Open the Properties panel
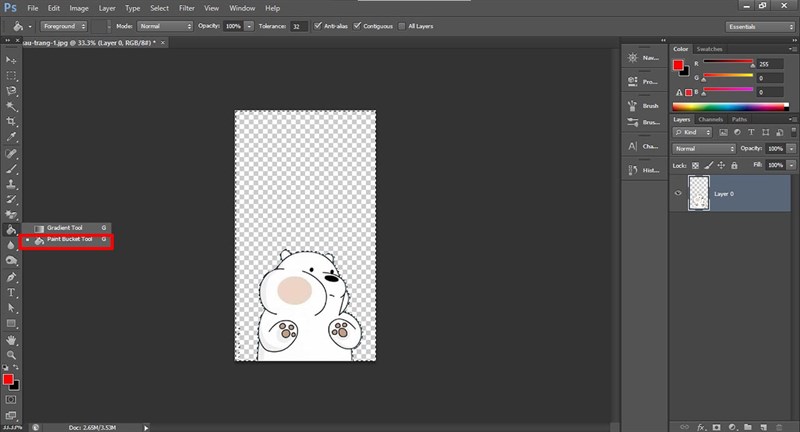The height and width of the screenshot is (432, 800). coord(644,82)
